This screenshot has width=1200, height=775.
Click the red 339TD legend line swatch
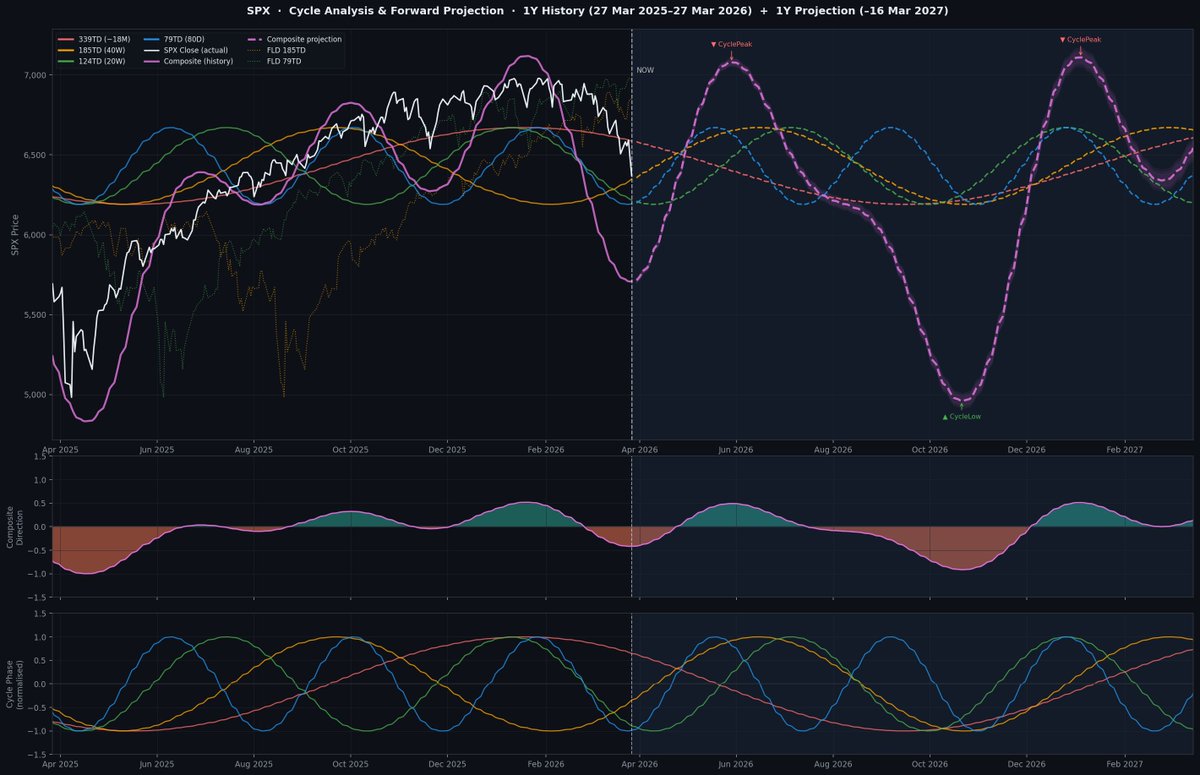(65, 39)
